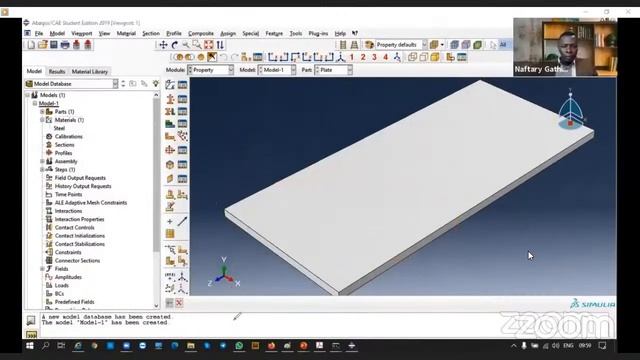Image resolution: width=640 pixels, height=360 pixels.
Task: Click the Auto-Fit View red arrows icon
Action: (x=209, y=45)
